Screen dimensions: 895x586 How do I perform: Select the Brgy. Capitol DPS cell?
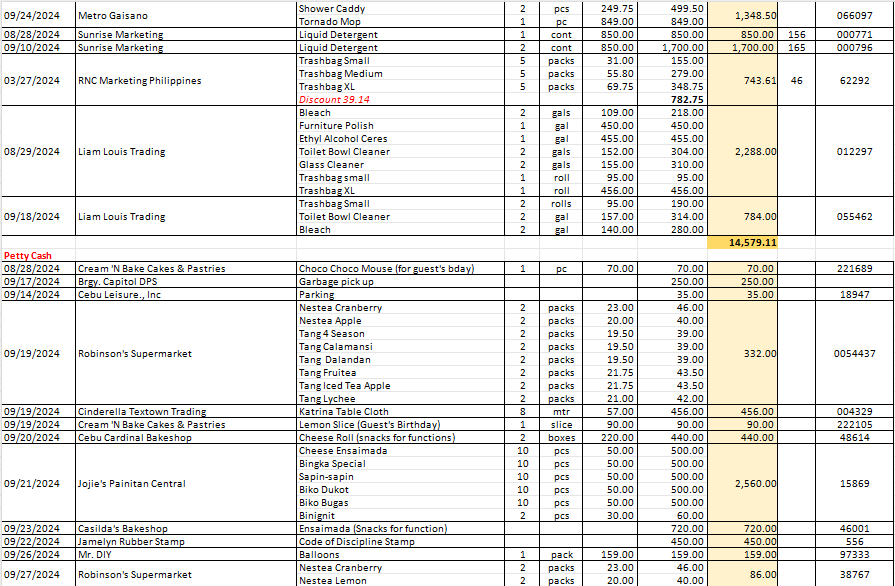[x=186, y=281]
